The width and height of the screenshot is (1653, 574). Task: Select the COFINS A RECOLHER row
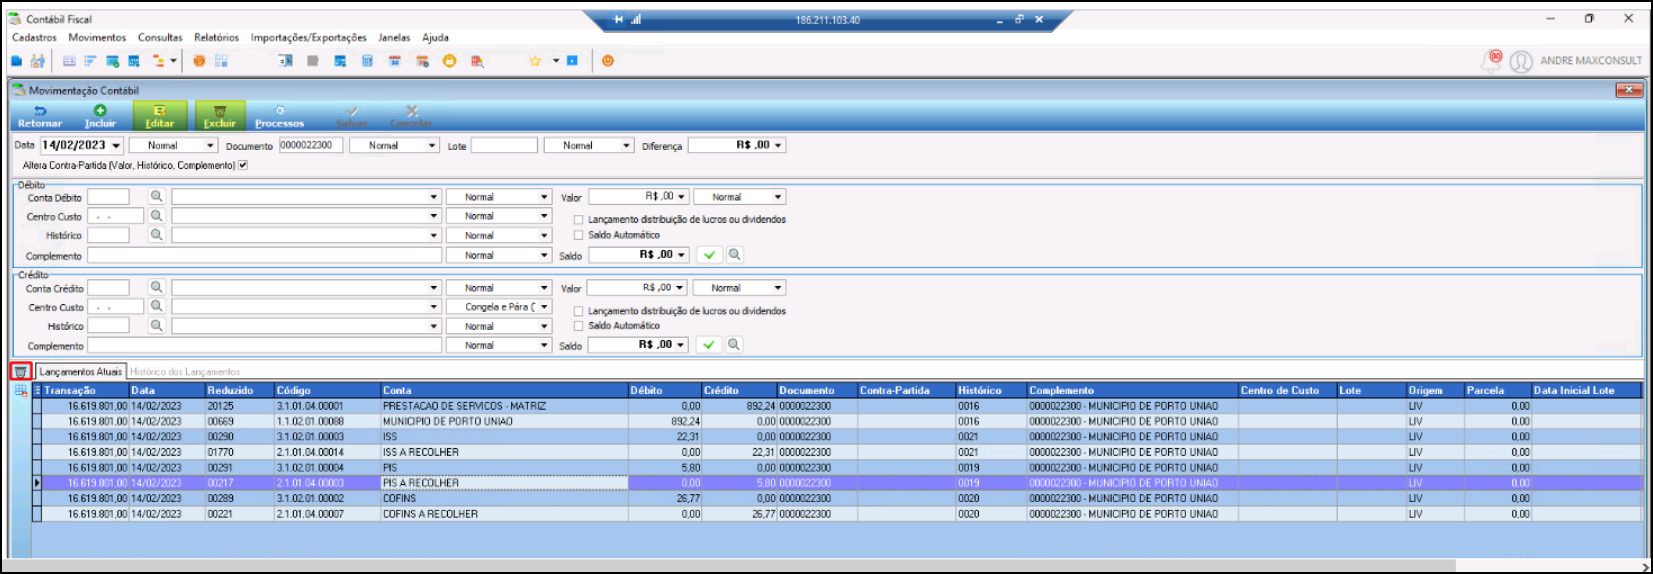pyautogui.click(x=838, y=514)
